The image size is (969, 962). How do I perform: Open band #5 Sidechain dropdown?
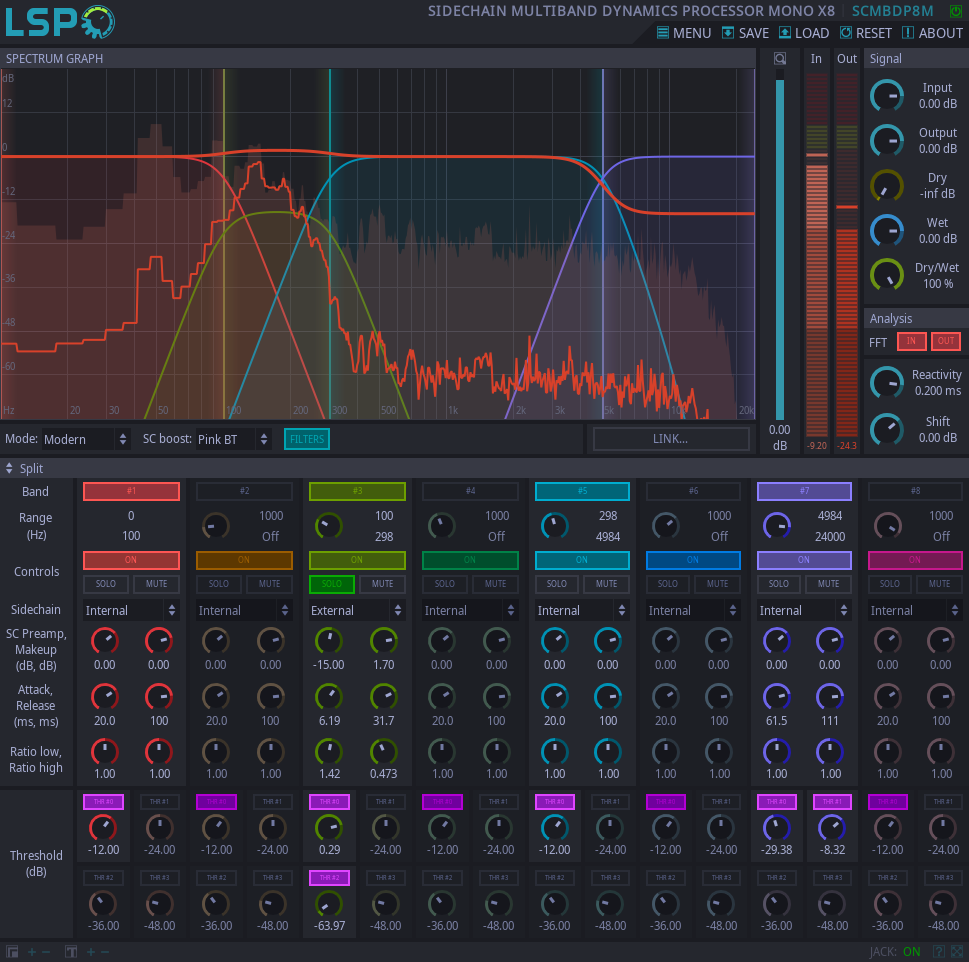582,610
